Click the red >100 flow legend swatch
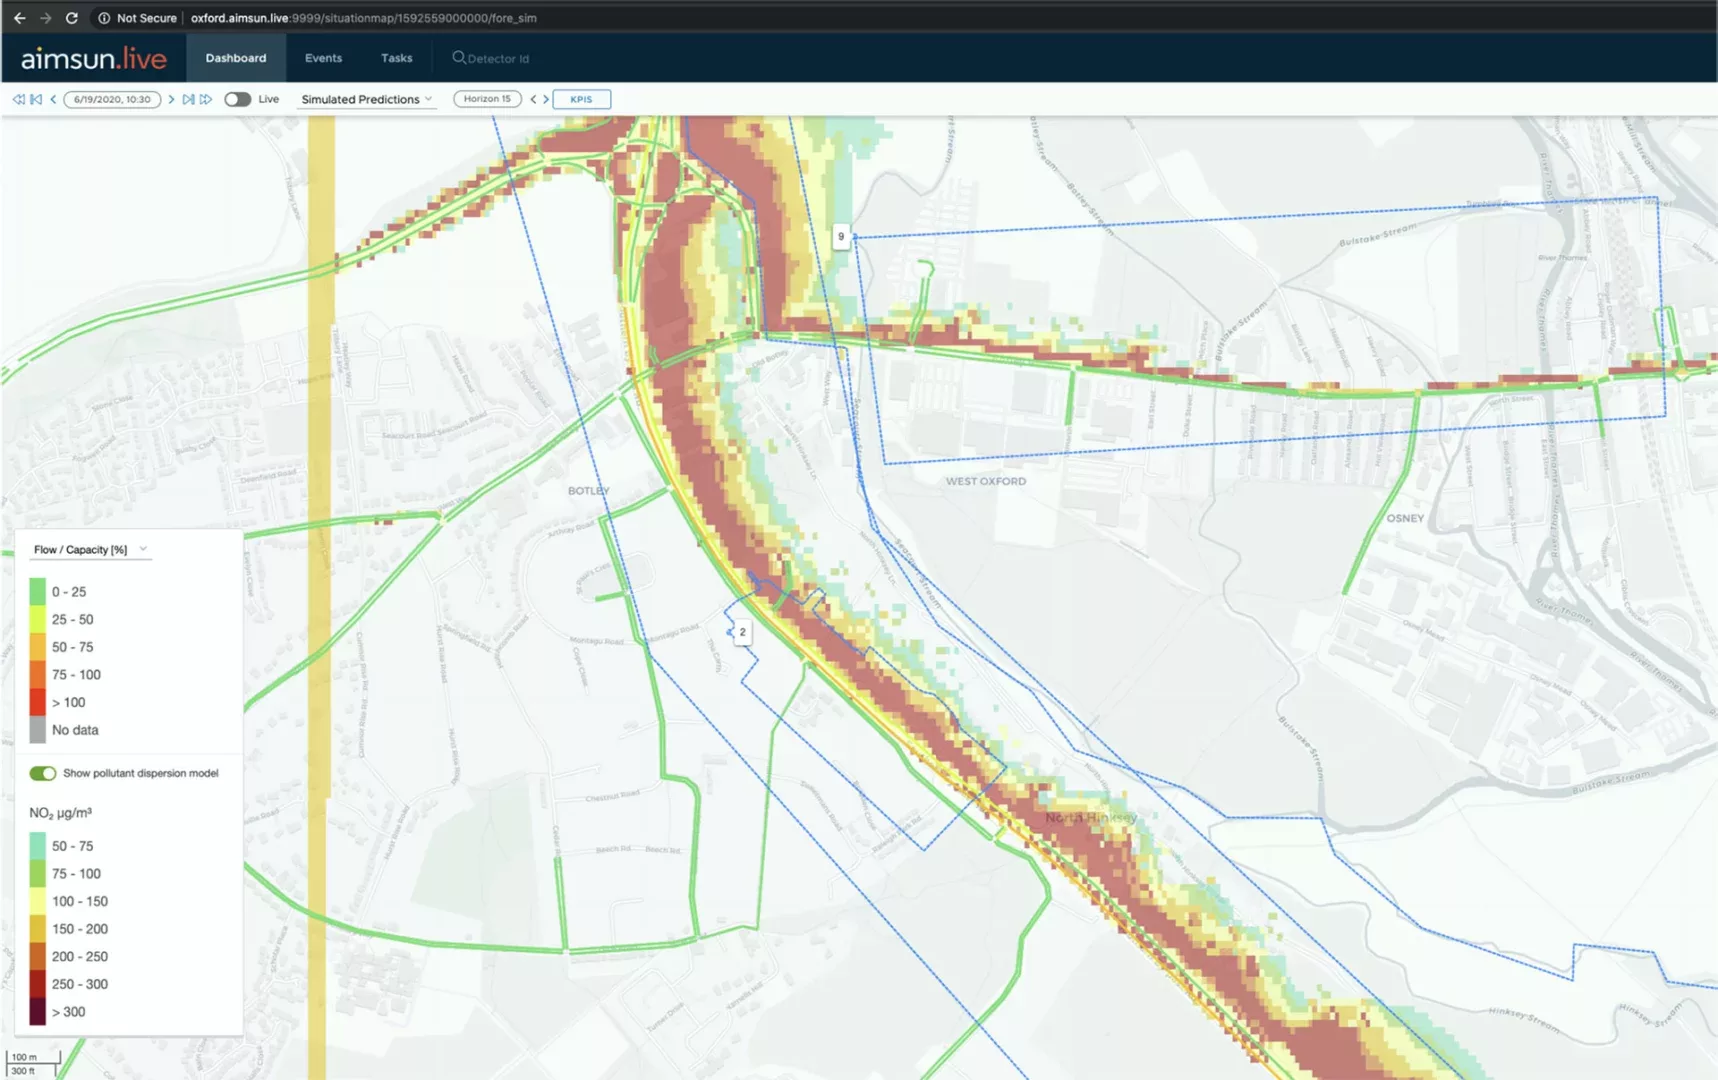 (38, 702)
